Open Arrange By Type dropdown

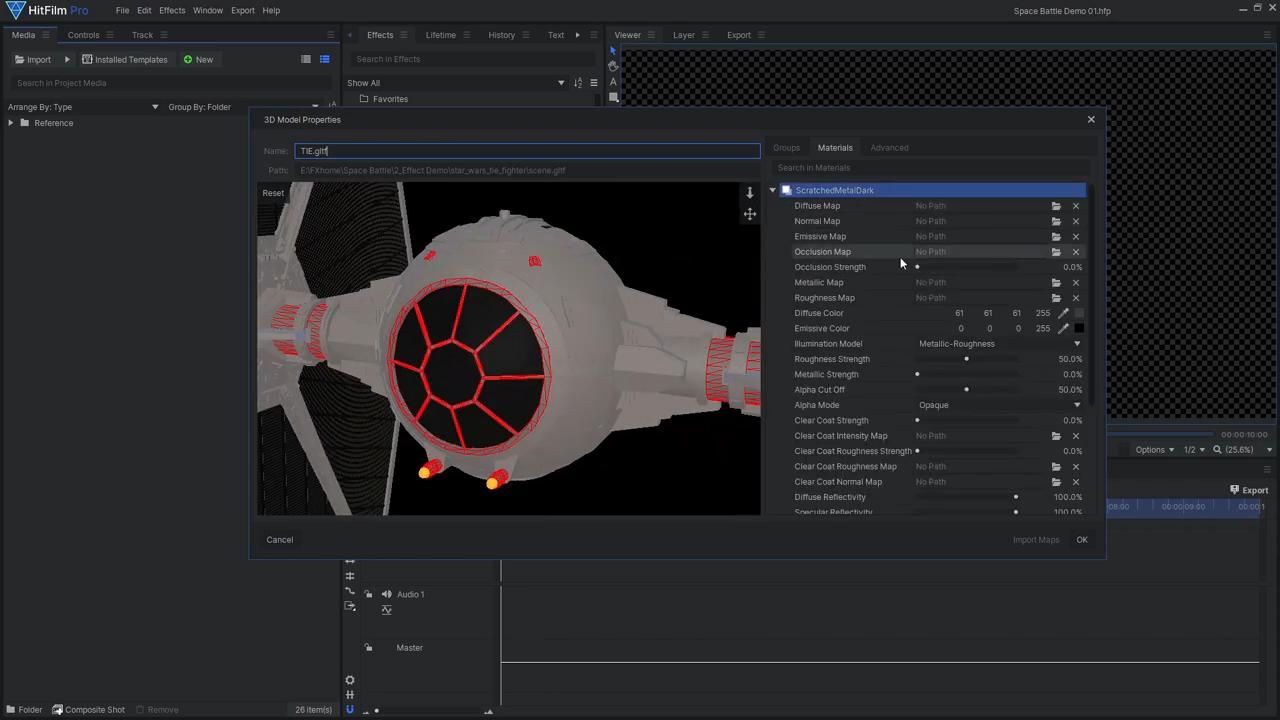point(83,107)
